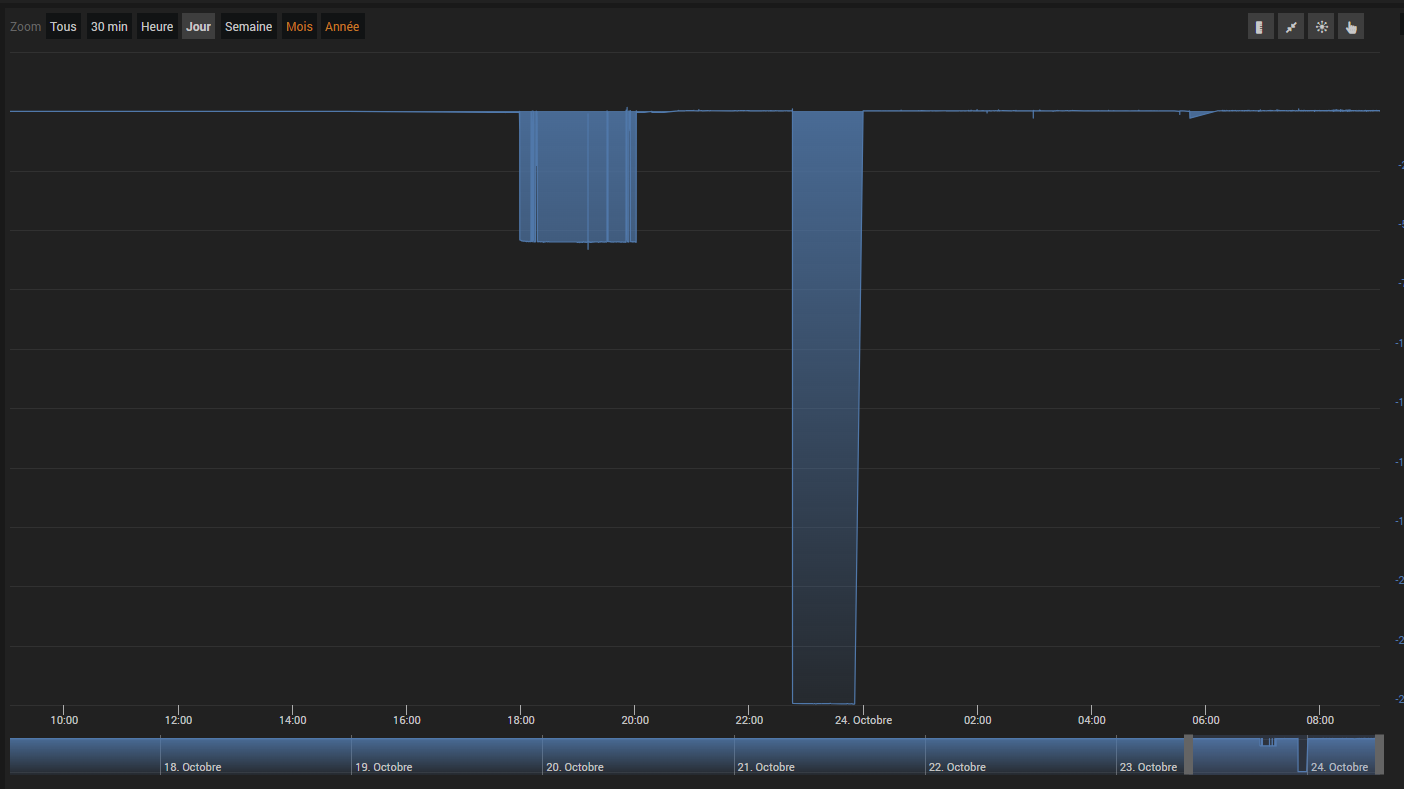Image resolution: width=1404 pixels, height=789 pixels.
Task: Click the pointing hand icon button
Action: tap(1352, 27)
